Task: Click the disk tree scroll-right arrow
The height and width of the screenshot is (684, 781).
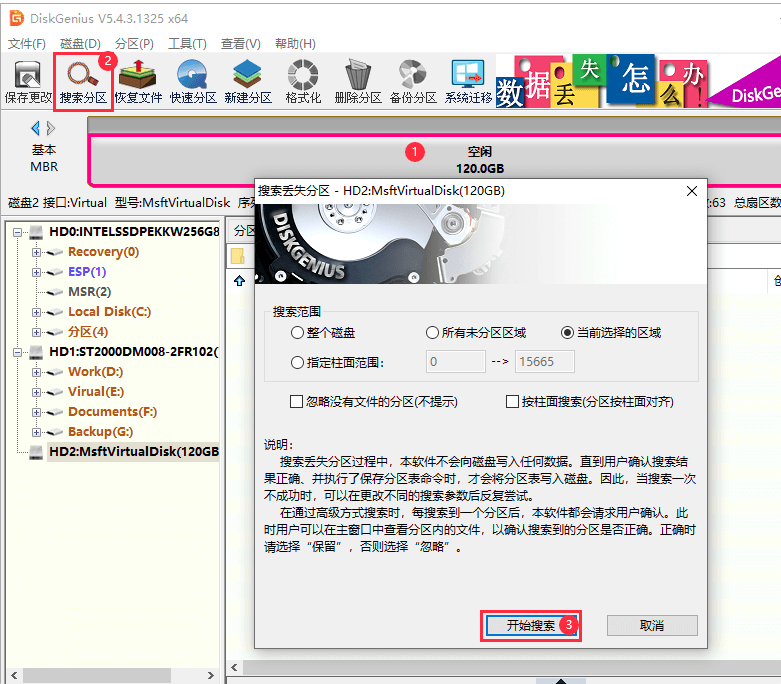Action: pyautogui.click(x=211, y=675)
